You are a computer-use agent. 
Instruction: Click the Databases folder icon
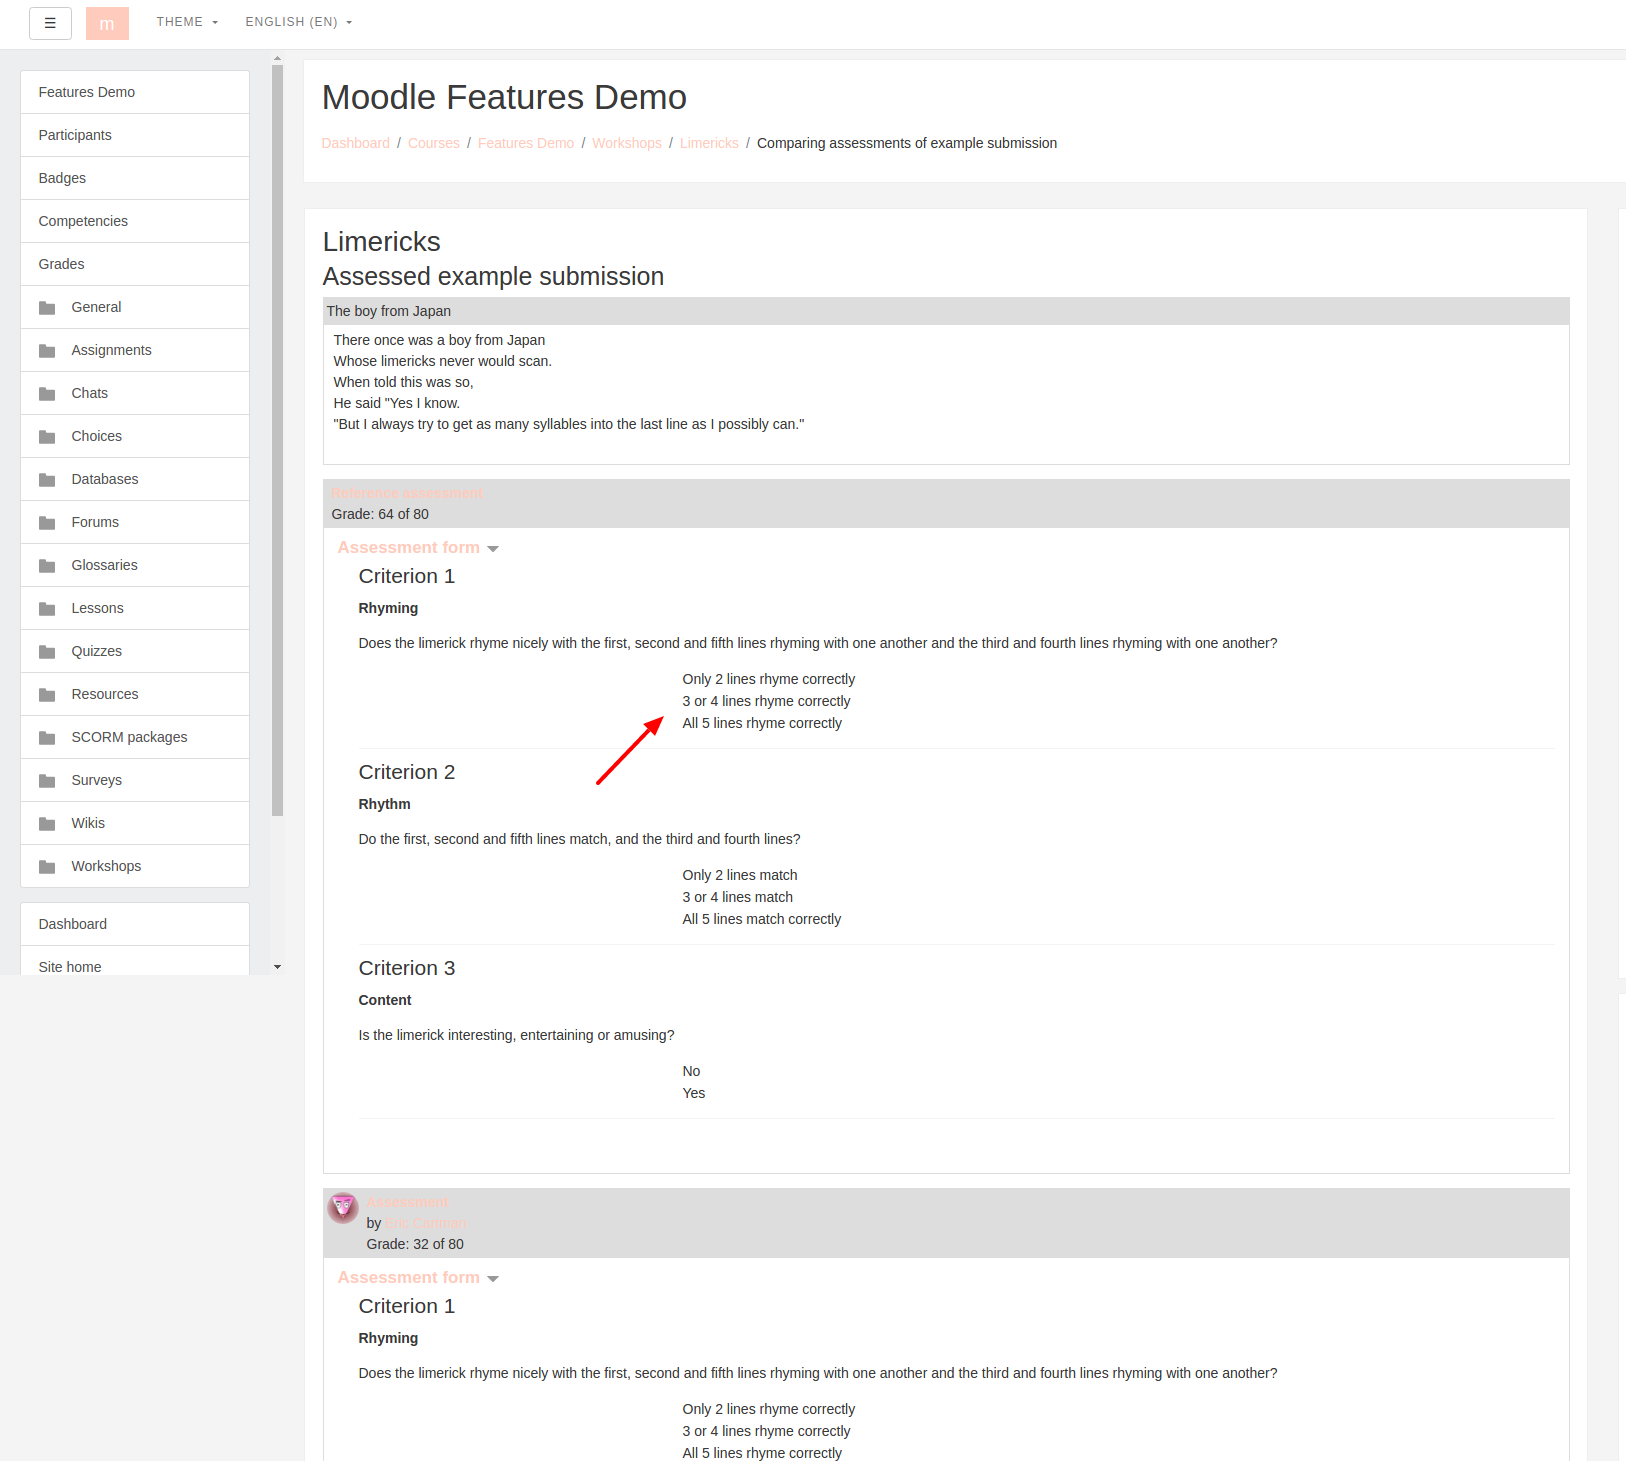click(x=47, y=480)
